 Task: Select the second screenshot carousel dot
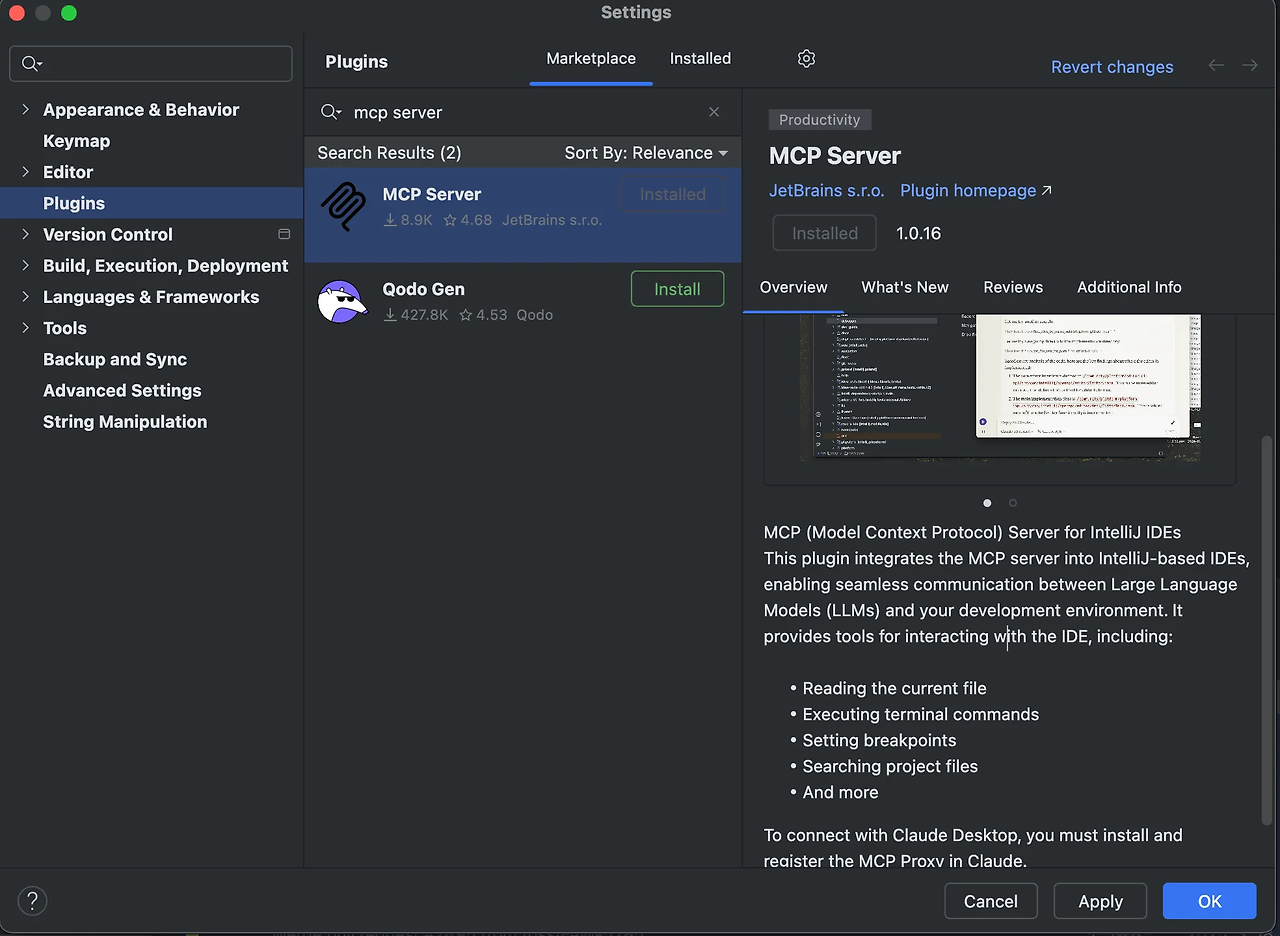click(1013, 503)
